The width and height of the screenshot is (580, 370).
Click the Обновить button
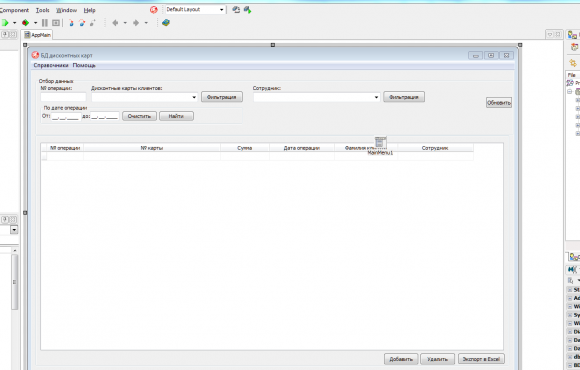pyautogui.click(x=499, y=103)
